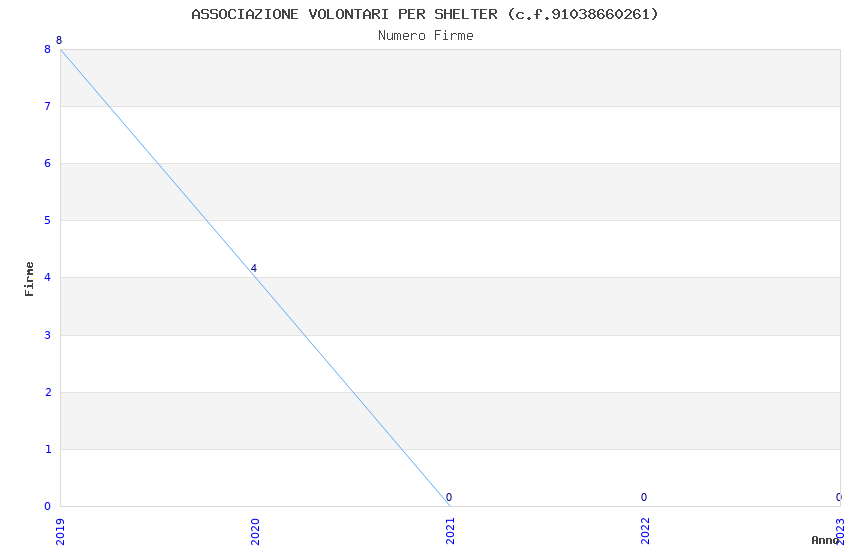Click y-axis tick label 7

click(x=48, y=106)
